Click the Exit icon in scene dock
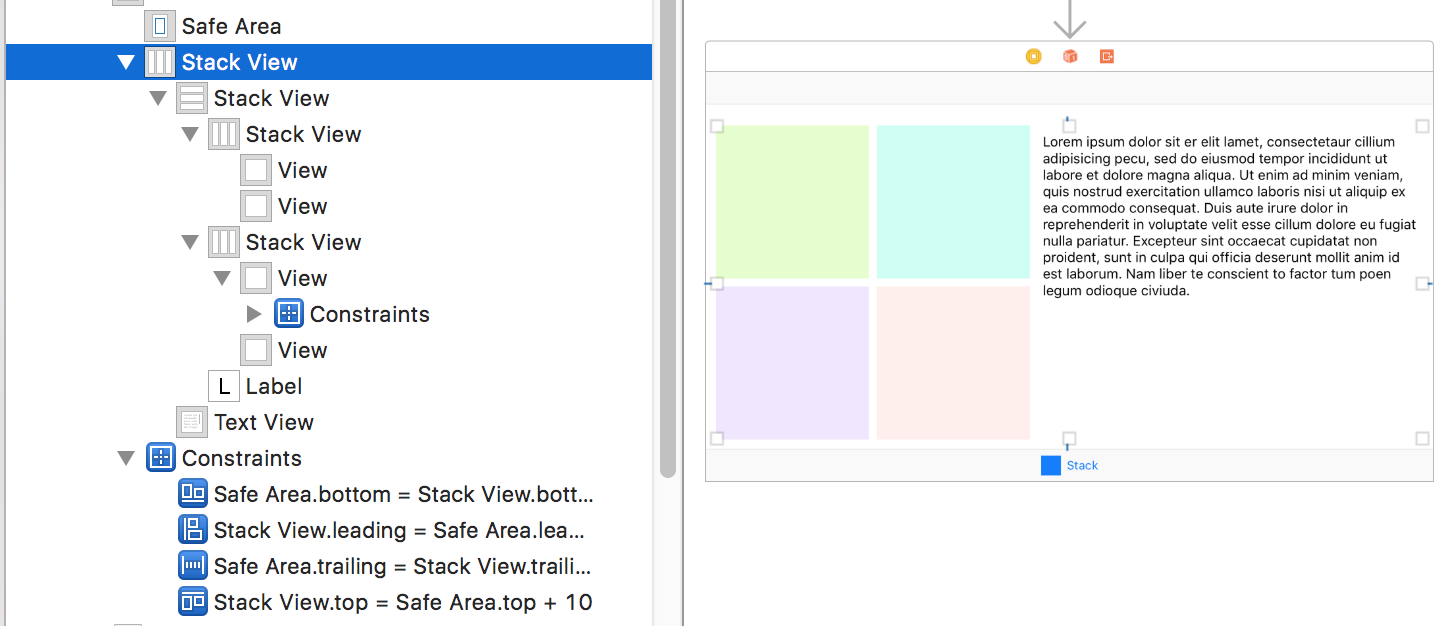 pyautogui.click(x=1107, y=57)
